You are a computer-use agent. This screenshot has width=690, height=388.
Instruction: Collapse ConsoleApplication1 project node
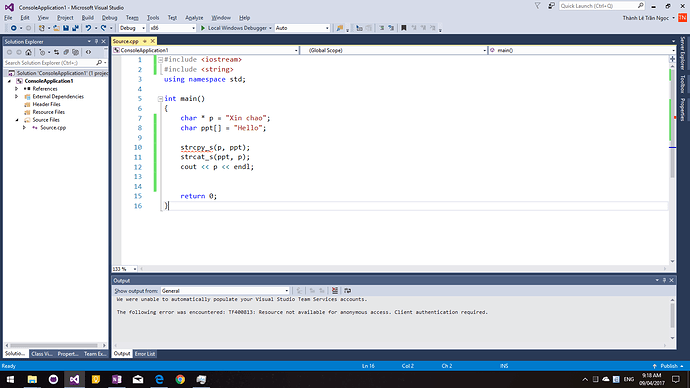click(9, 81)
